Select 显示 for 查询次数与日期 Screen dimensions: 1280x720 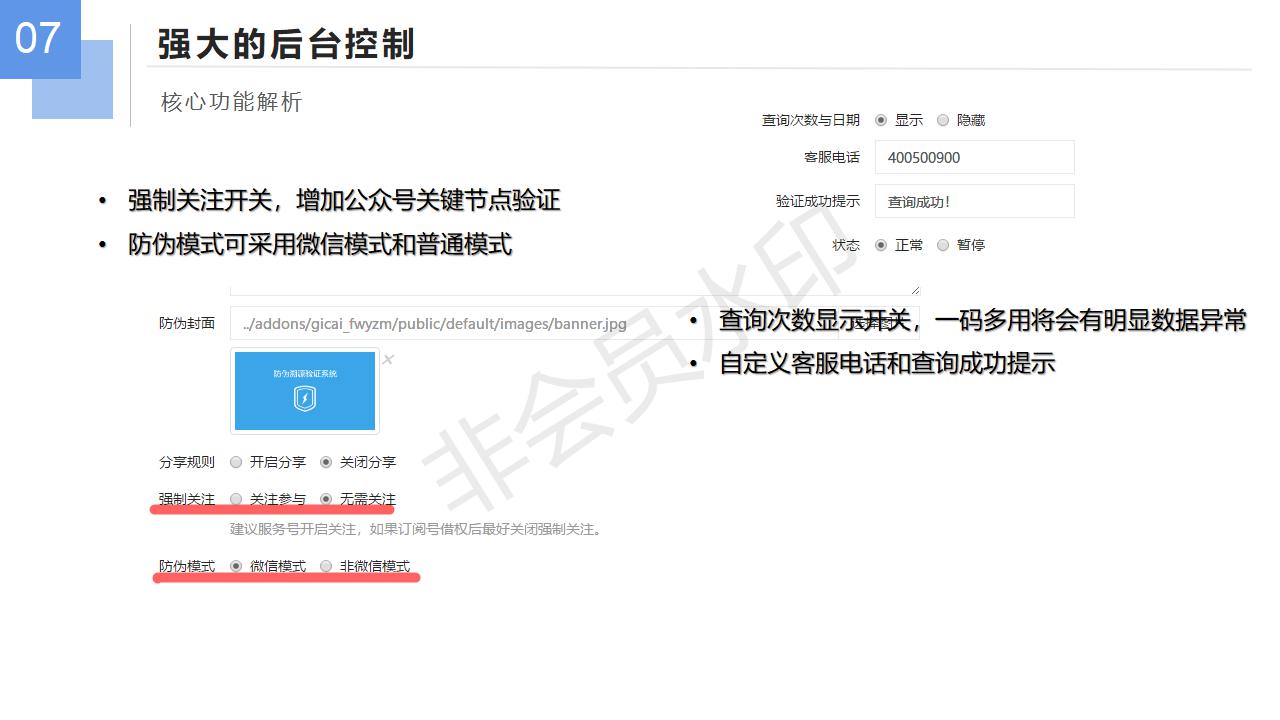tap(881, 120)
